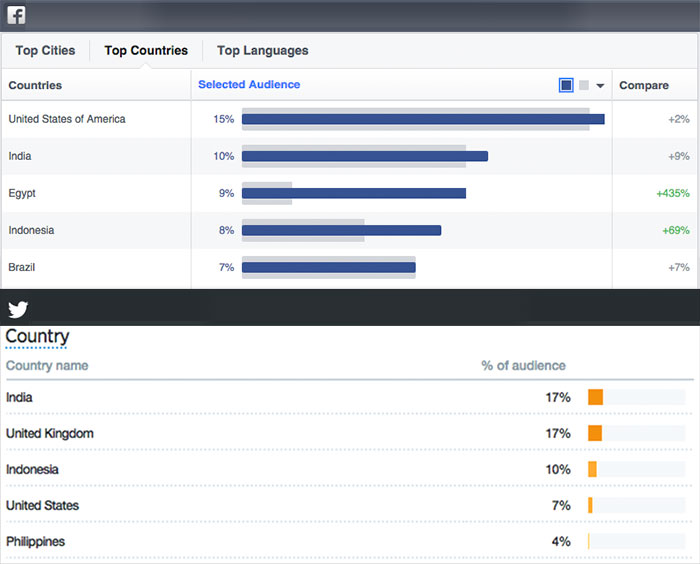700x564 pixels.
Task: Click the India orange audience bar
Action: click(595, 397)
